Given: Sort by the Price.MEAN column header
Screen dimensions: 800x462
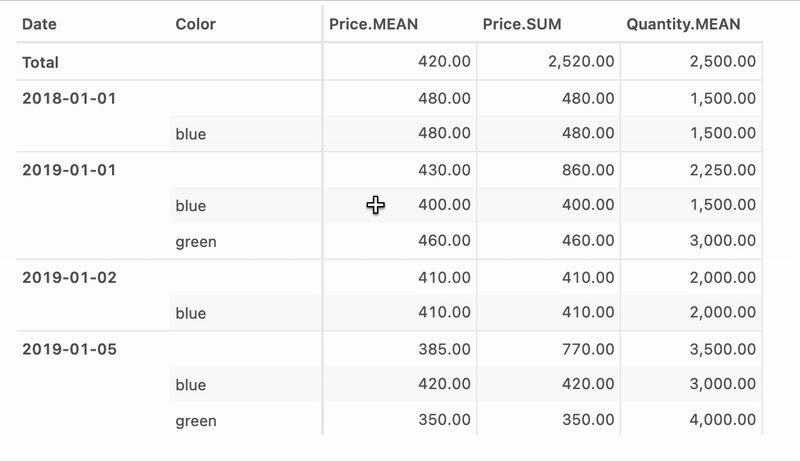Looking at the screenshot, I should (374, 24).
